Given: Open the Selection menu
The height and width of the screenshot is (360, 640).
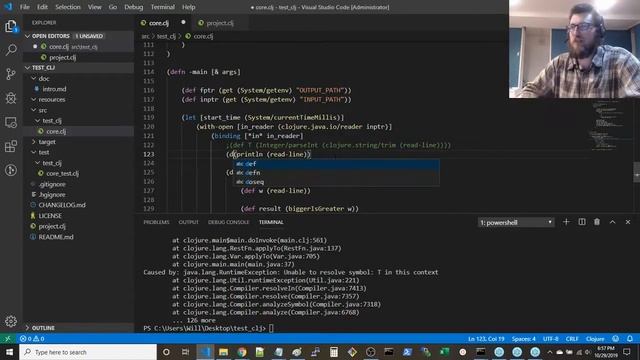Looking at the screenshot, I should tap(68, 7).
